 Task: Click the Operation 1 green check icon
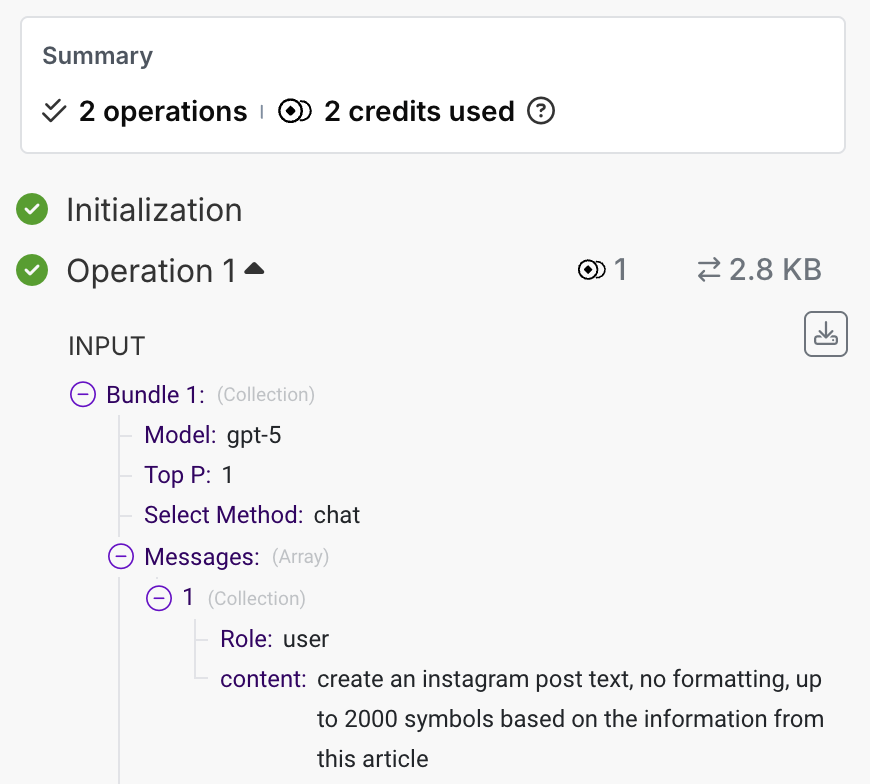[x=32, y=271]
